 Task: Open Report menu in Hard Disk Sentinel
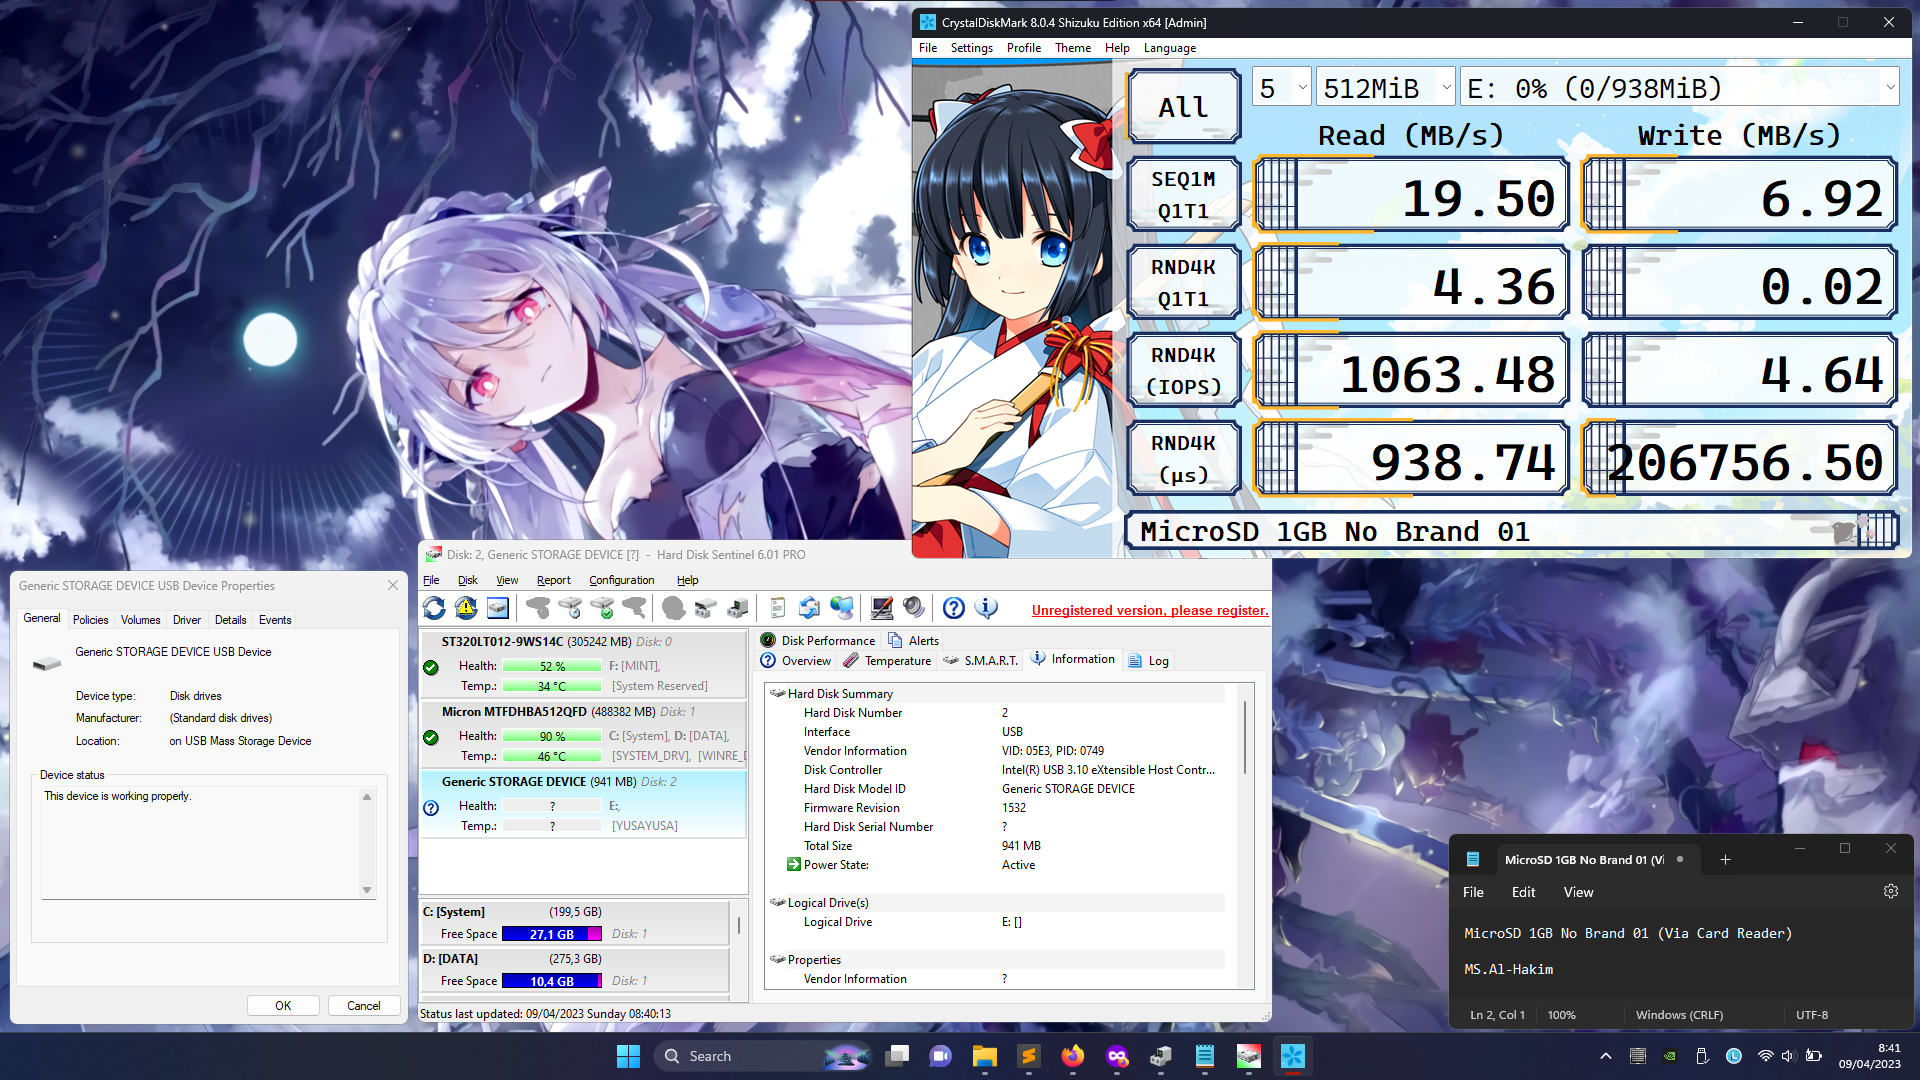coord(553,580)
